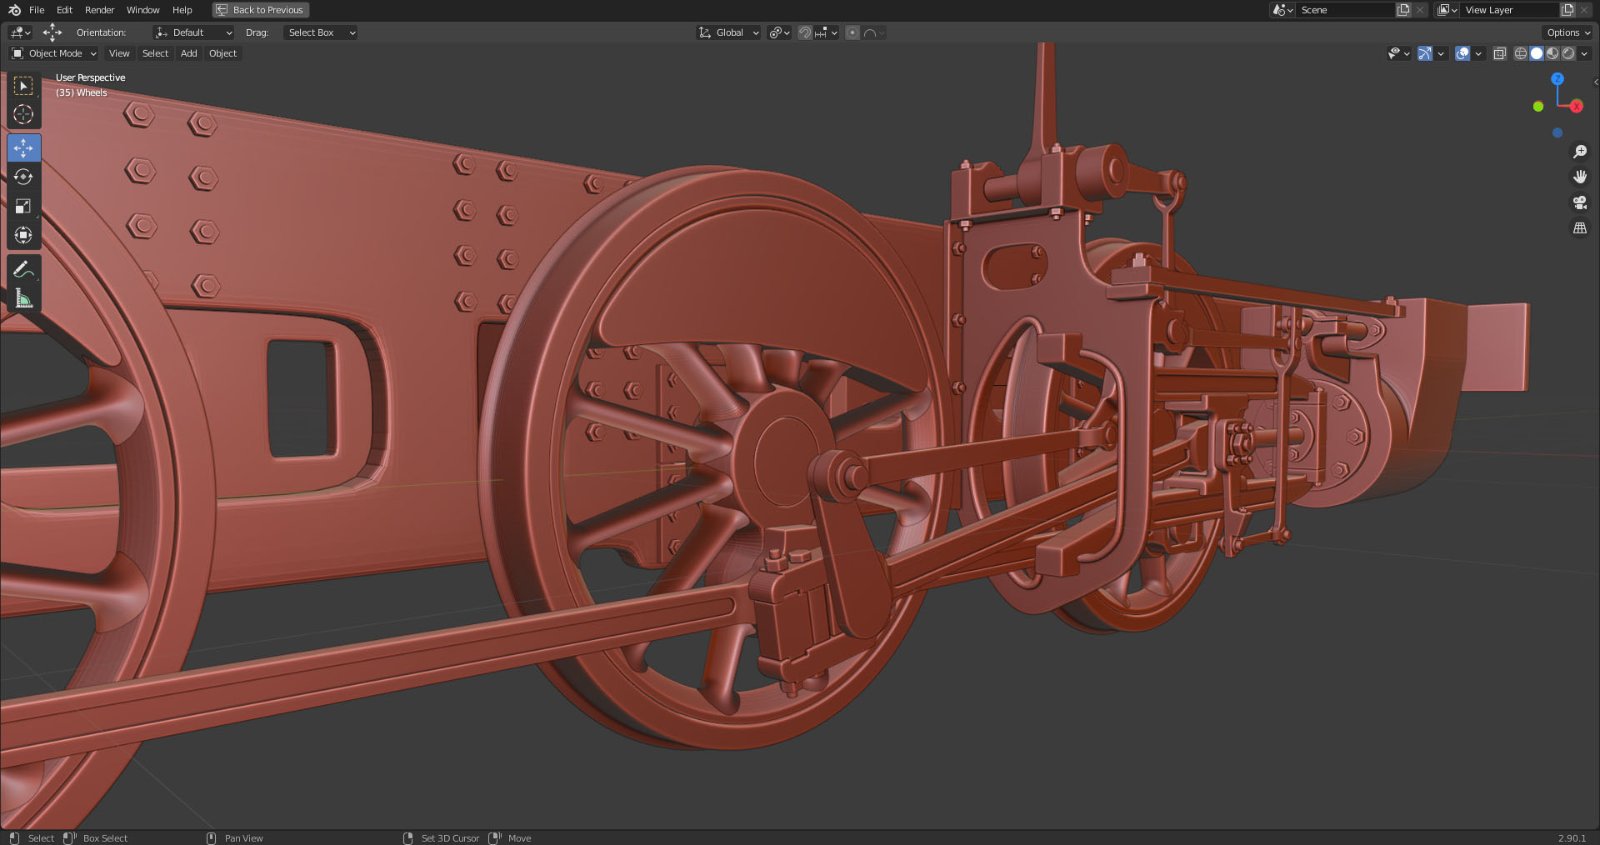The height and width of the screenshot is (845, 1600).
Task: Toggle X-Ray mode
Action: click(x=1499, y=54)
